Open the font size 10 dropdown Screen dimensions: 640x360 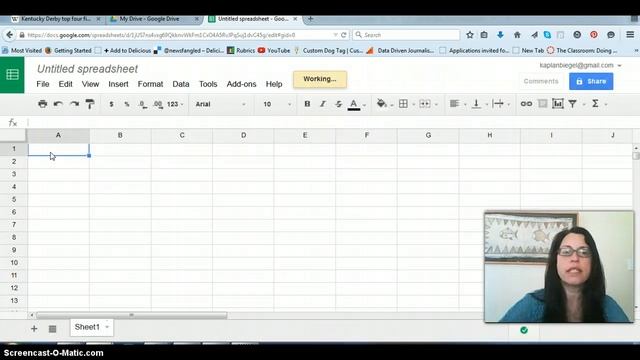277,104
